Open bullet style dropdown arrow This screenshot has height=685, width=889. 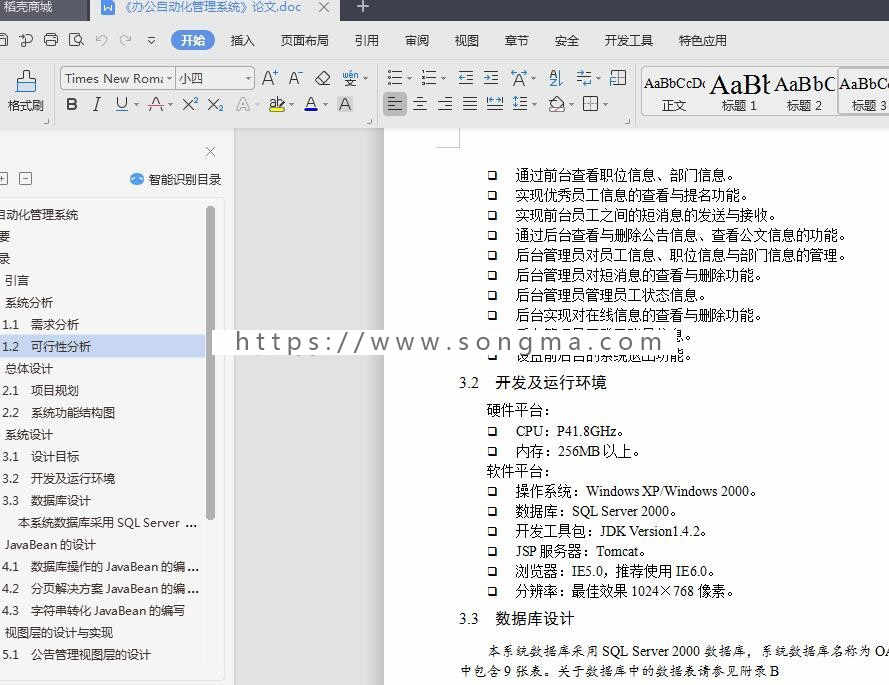click(409, 78)
